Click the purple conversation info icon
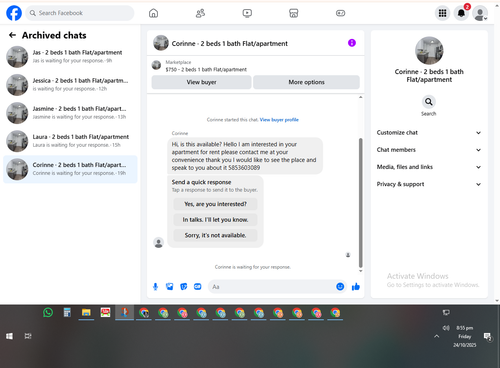The width and height of the screenshot is (500, 368). click(352, 43)
